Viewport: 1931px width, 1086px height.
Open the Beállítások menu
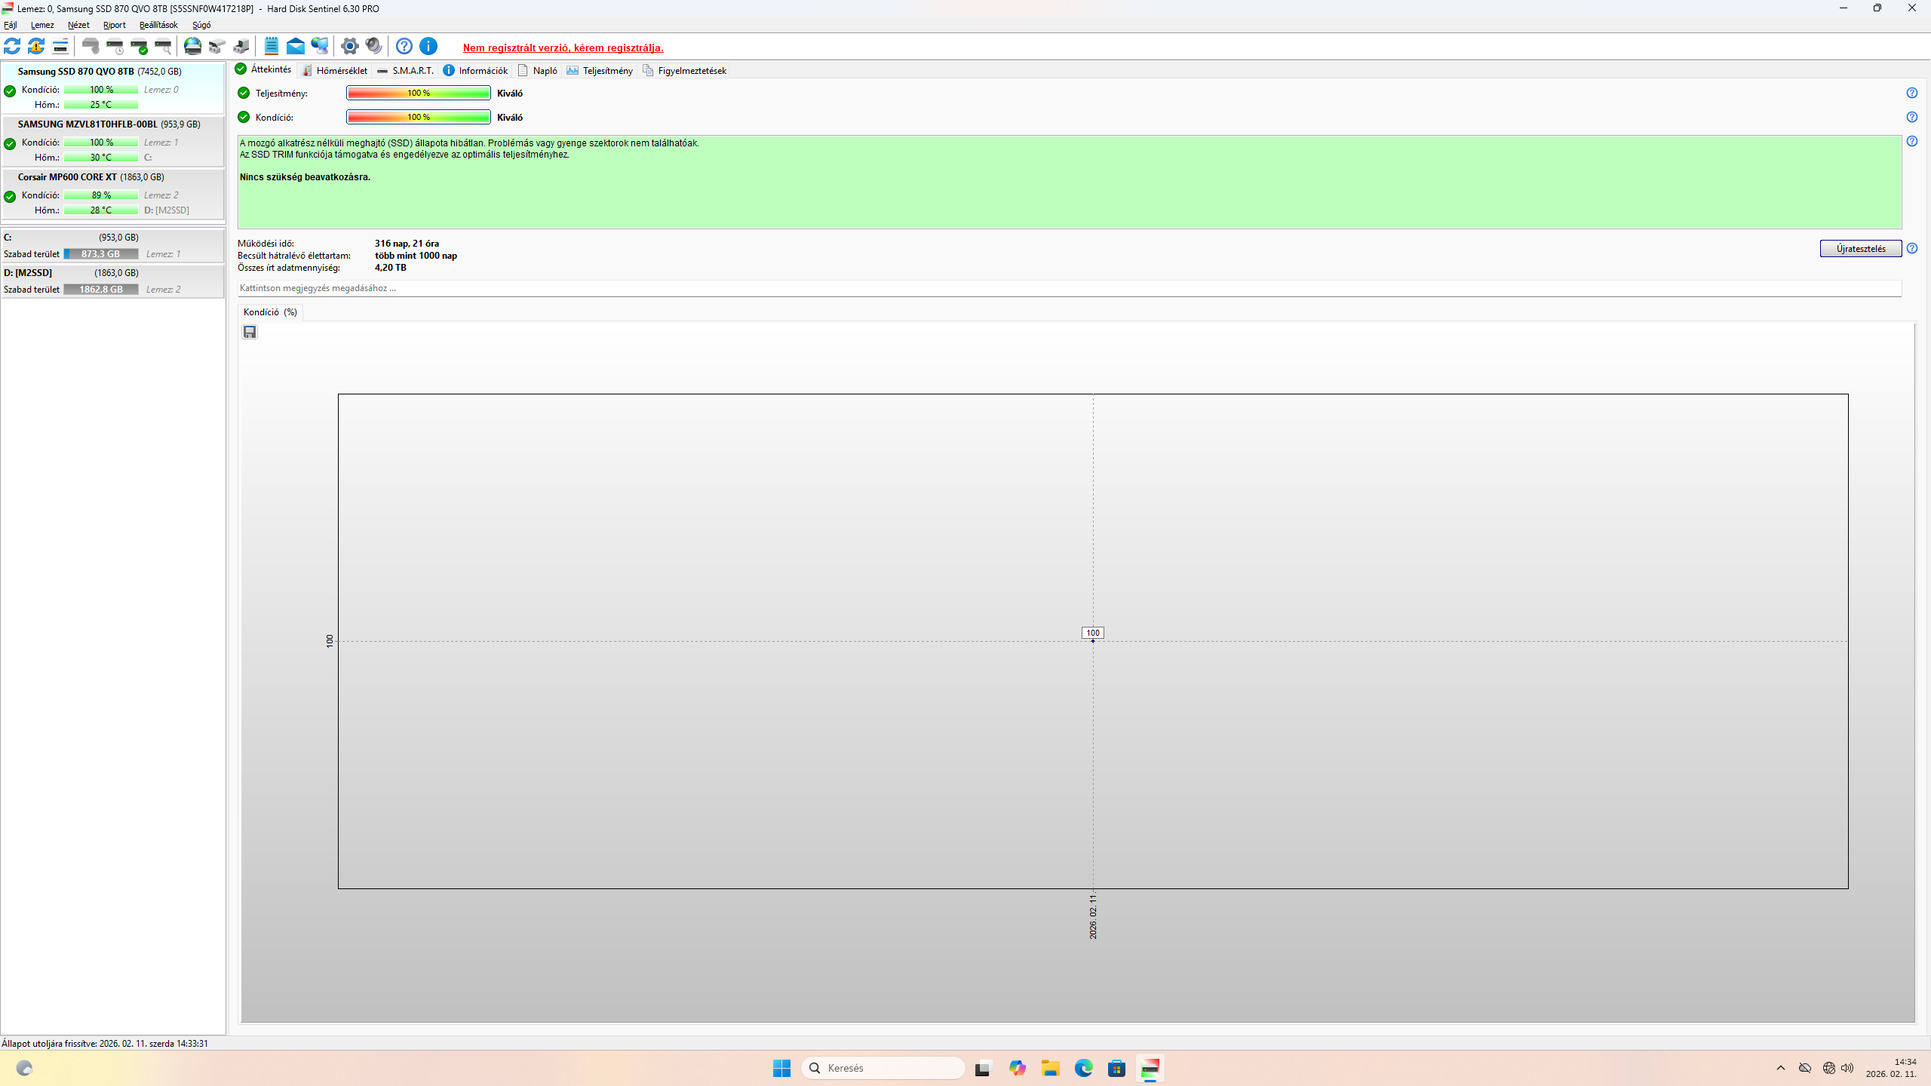(x=158, y=25)
